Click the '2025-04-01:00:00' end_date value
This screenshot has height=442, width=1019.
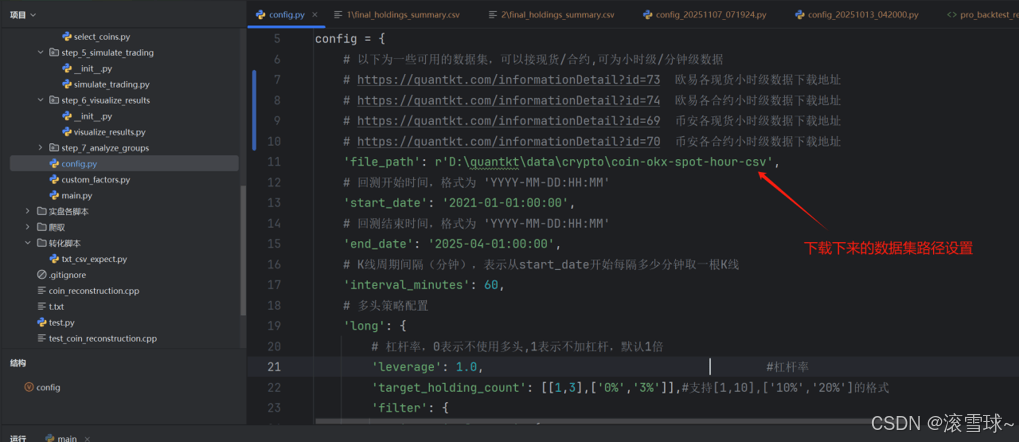click(492, 244)
